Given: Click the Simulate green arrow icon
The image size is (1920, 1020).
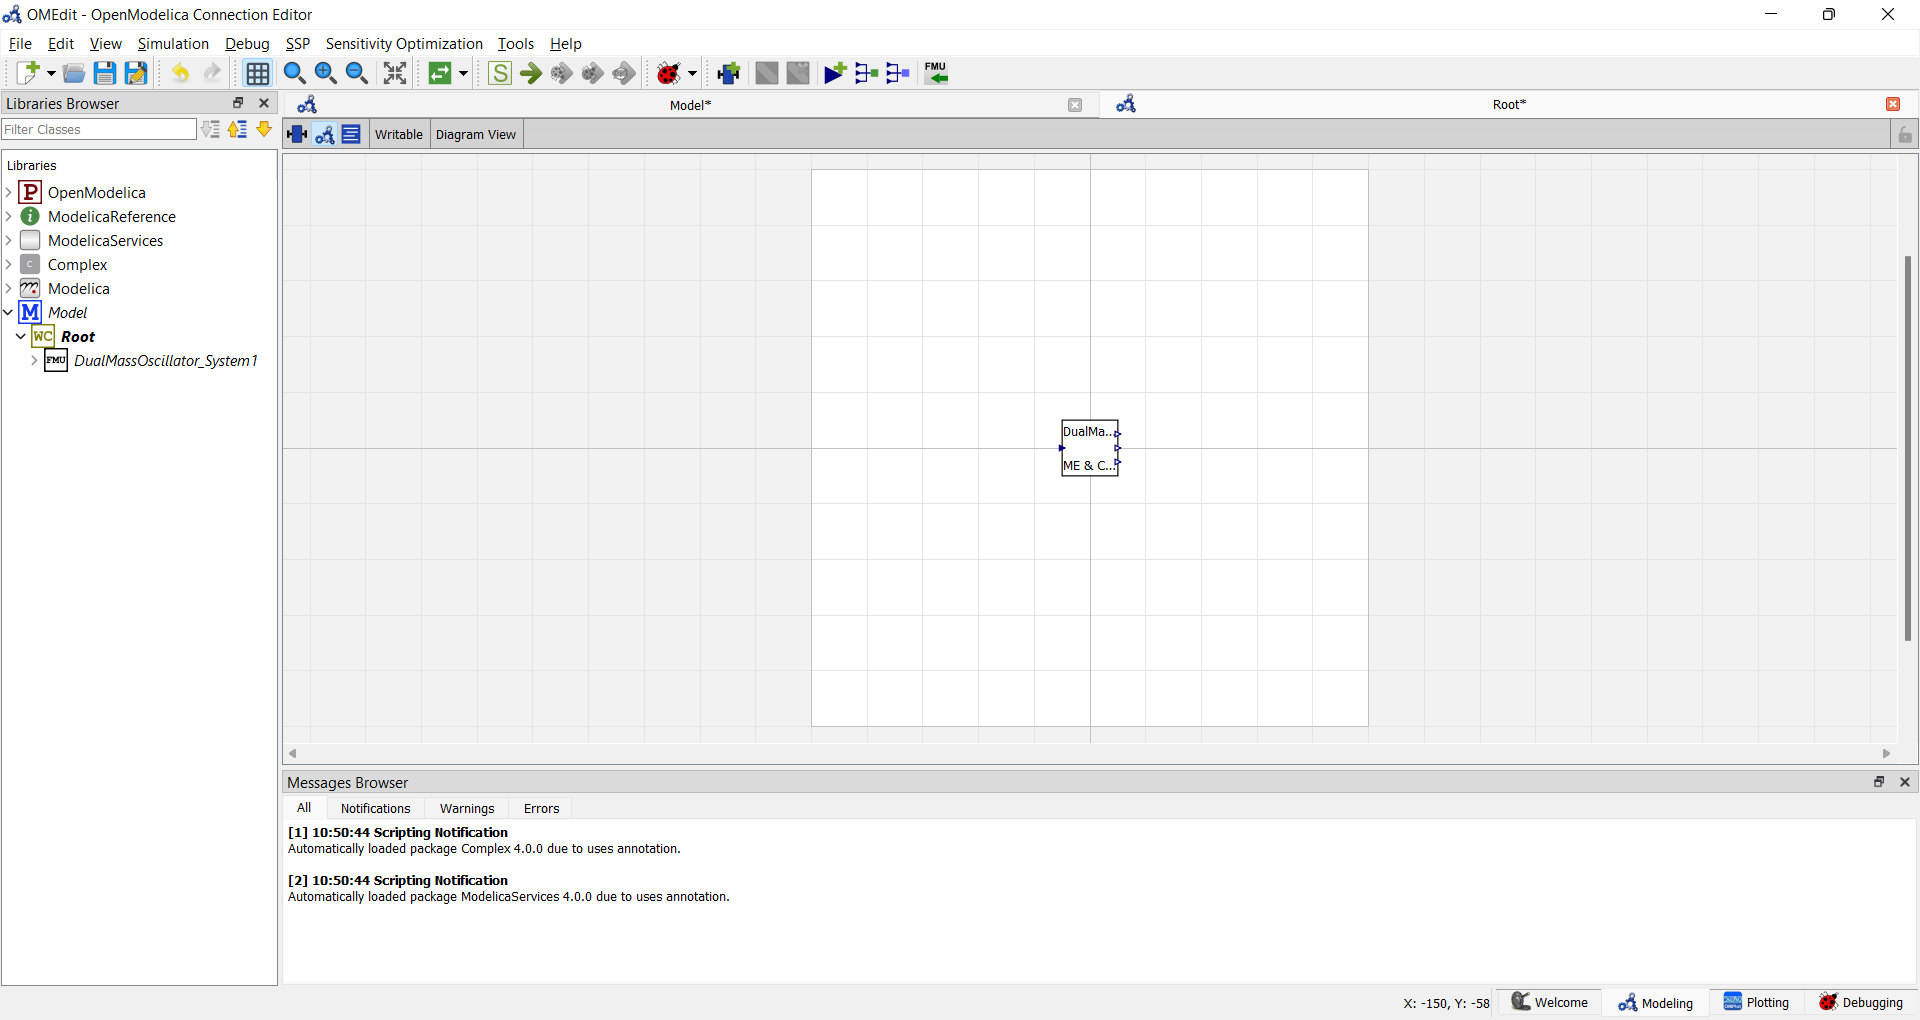Looking at the screenshot, I should (x=531, y=73).
